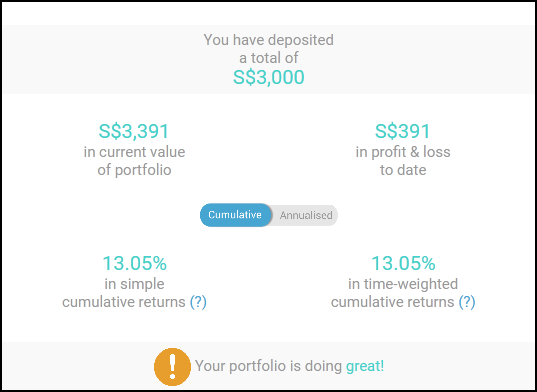Image resolution: width=537 pixels, height=392 pixels.
Task: Click the S$3,391 current portfolio value
Action: [134, 131]
